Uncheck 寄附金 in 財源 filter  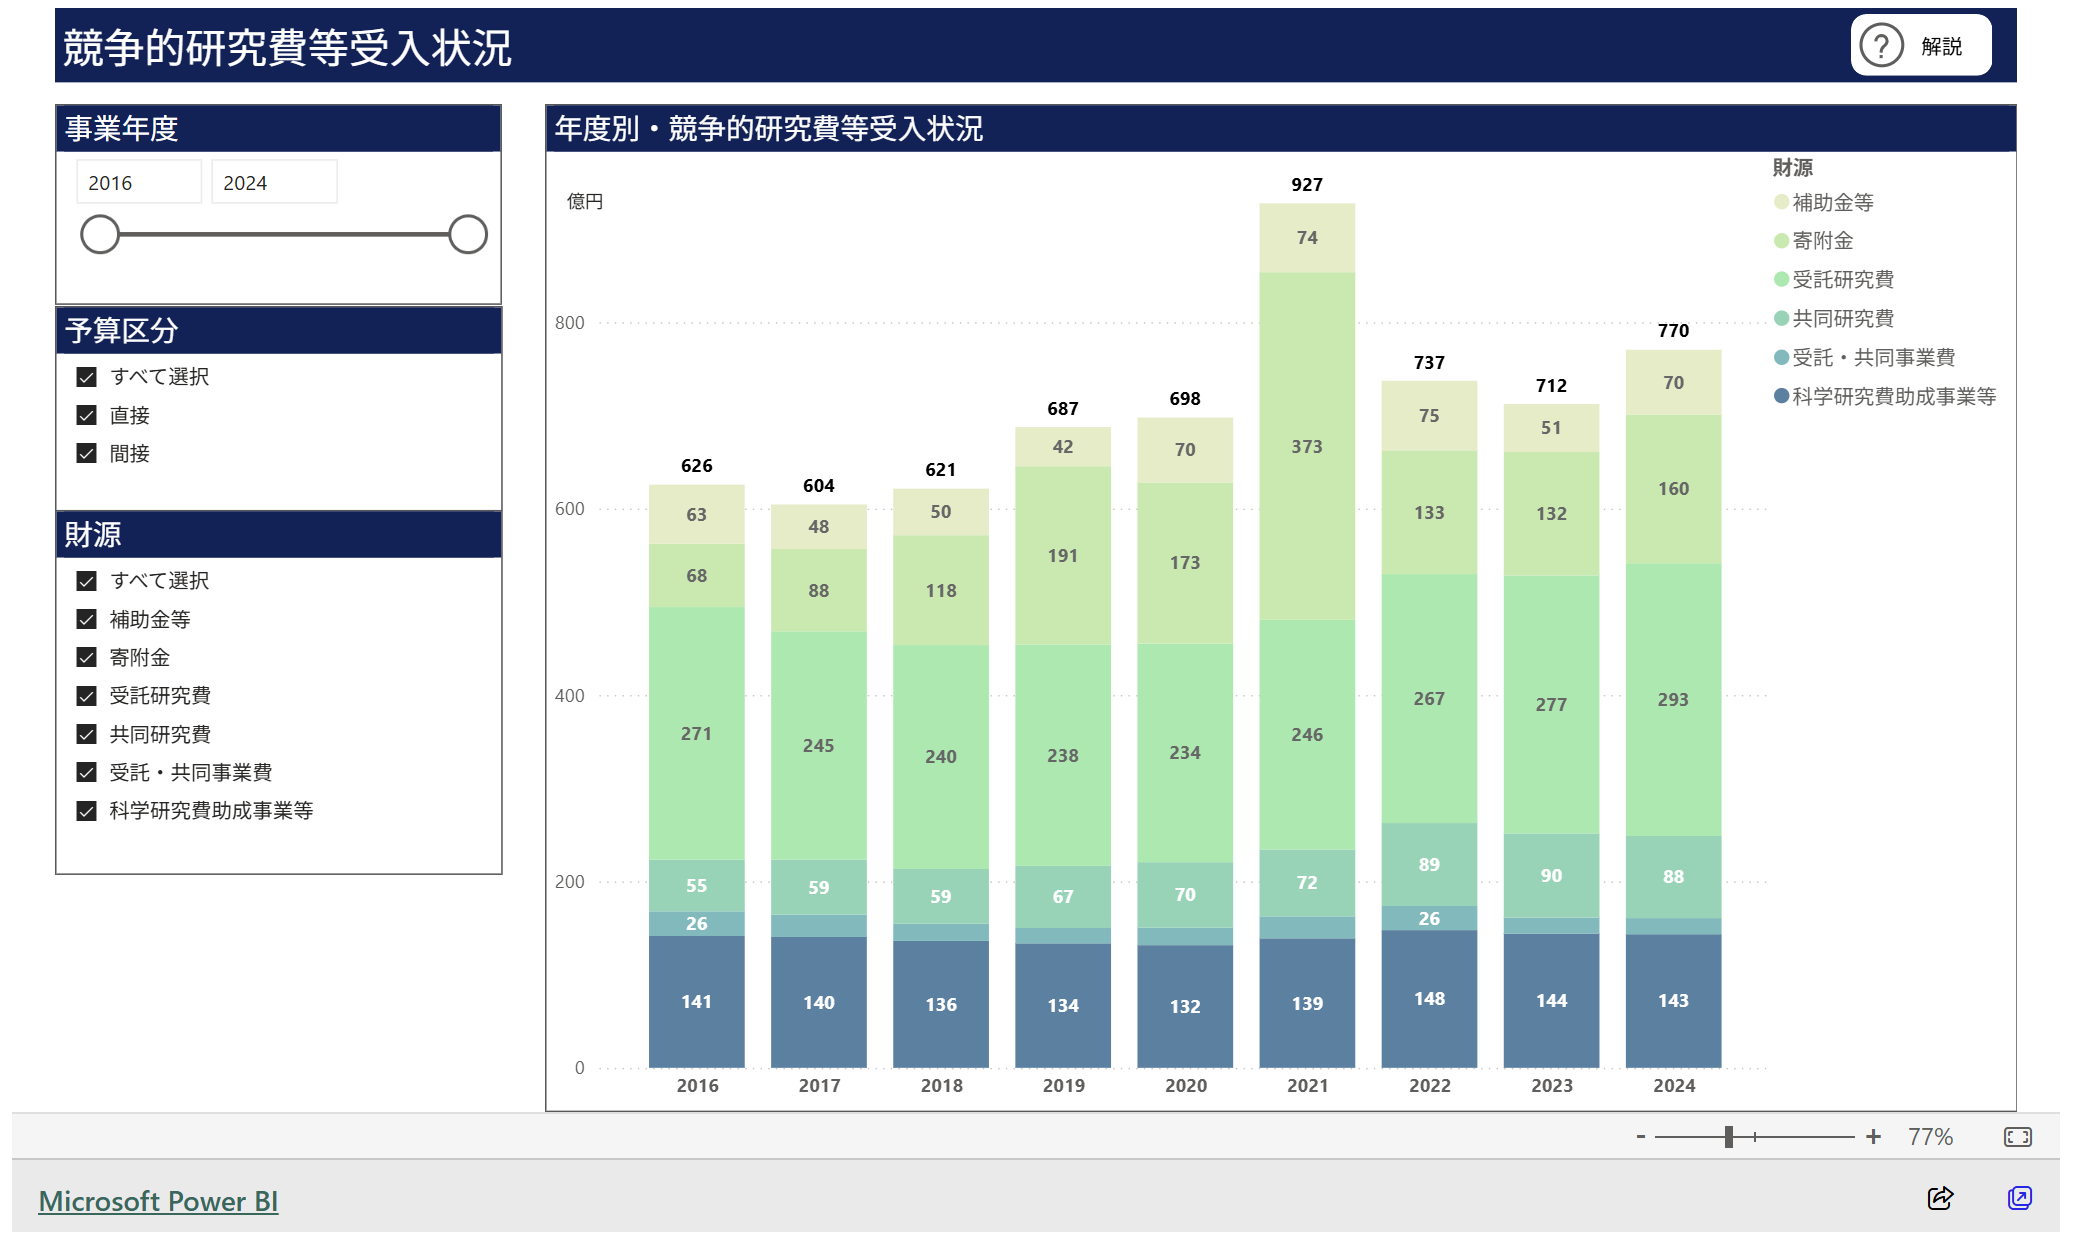[87, 657]
